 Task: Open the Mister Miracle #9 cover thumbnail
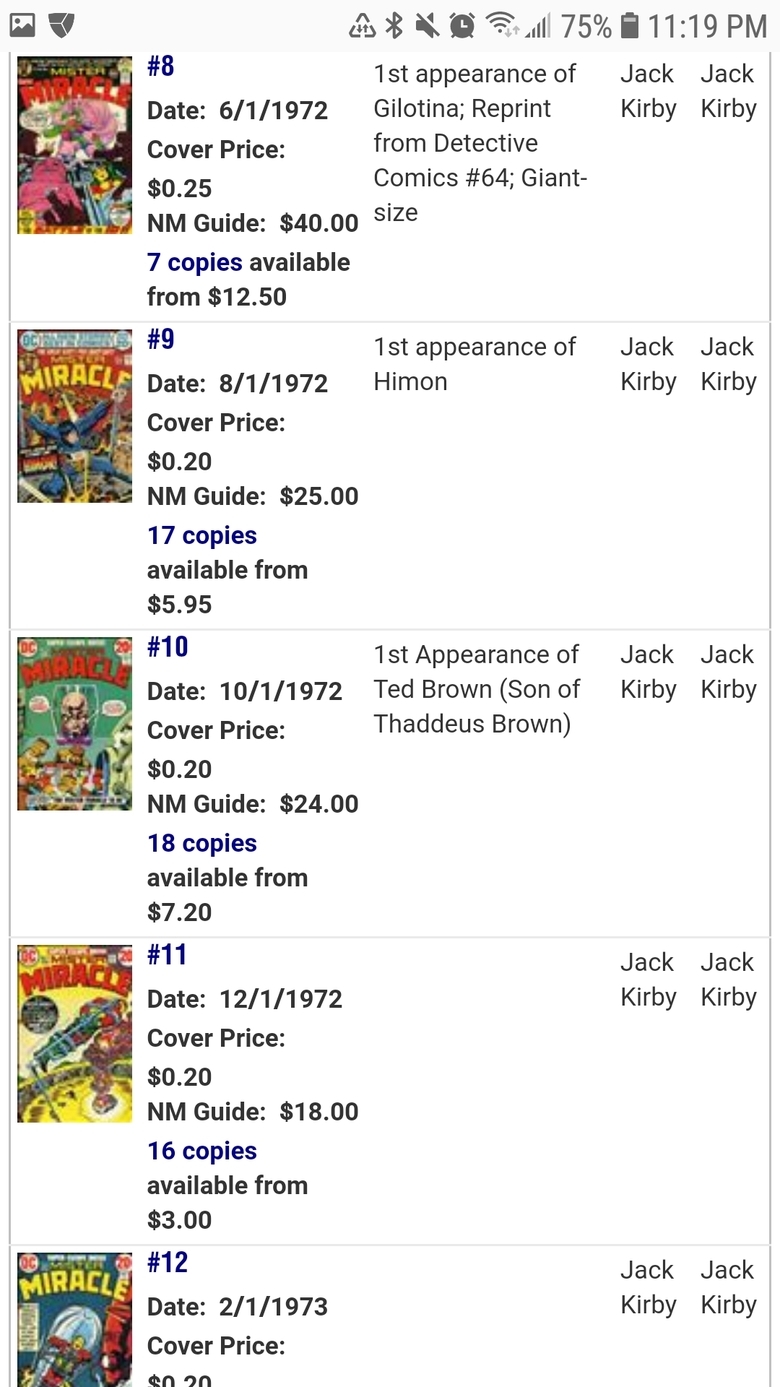75,416
